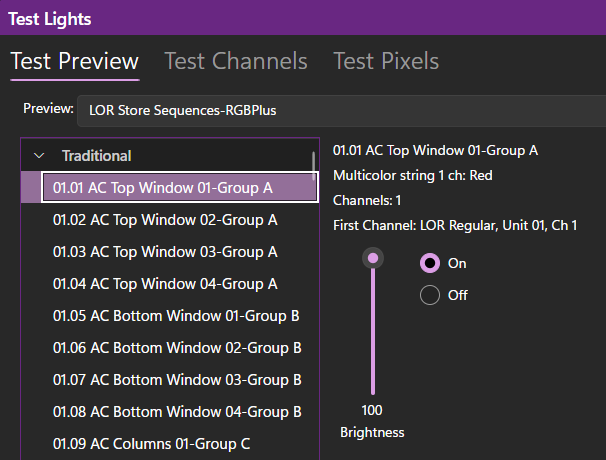606x460 pixels.
Task: Choose 01.03 AC Top Window 03-Group A
Action: coord(165,252)
